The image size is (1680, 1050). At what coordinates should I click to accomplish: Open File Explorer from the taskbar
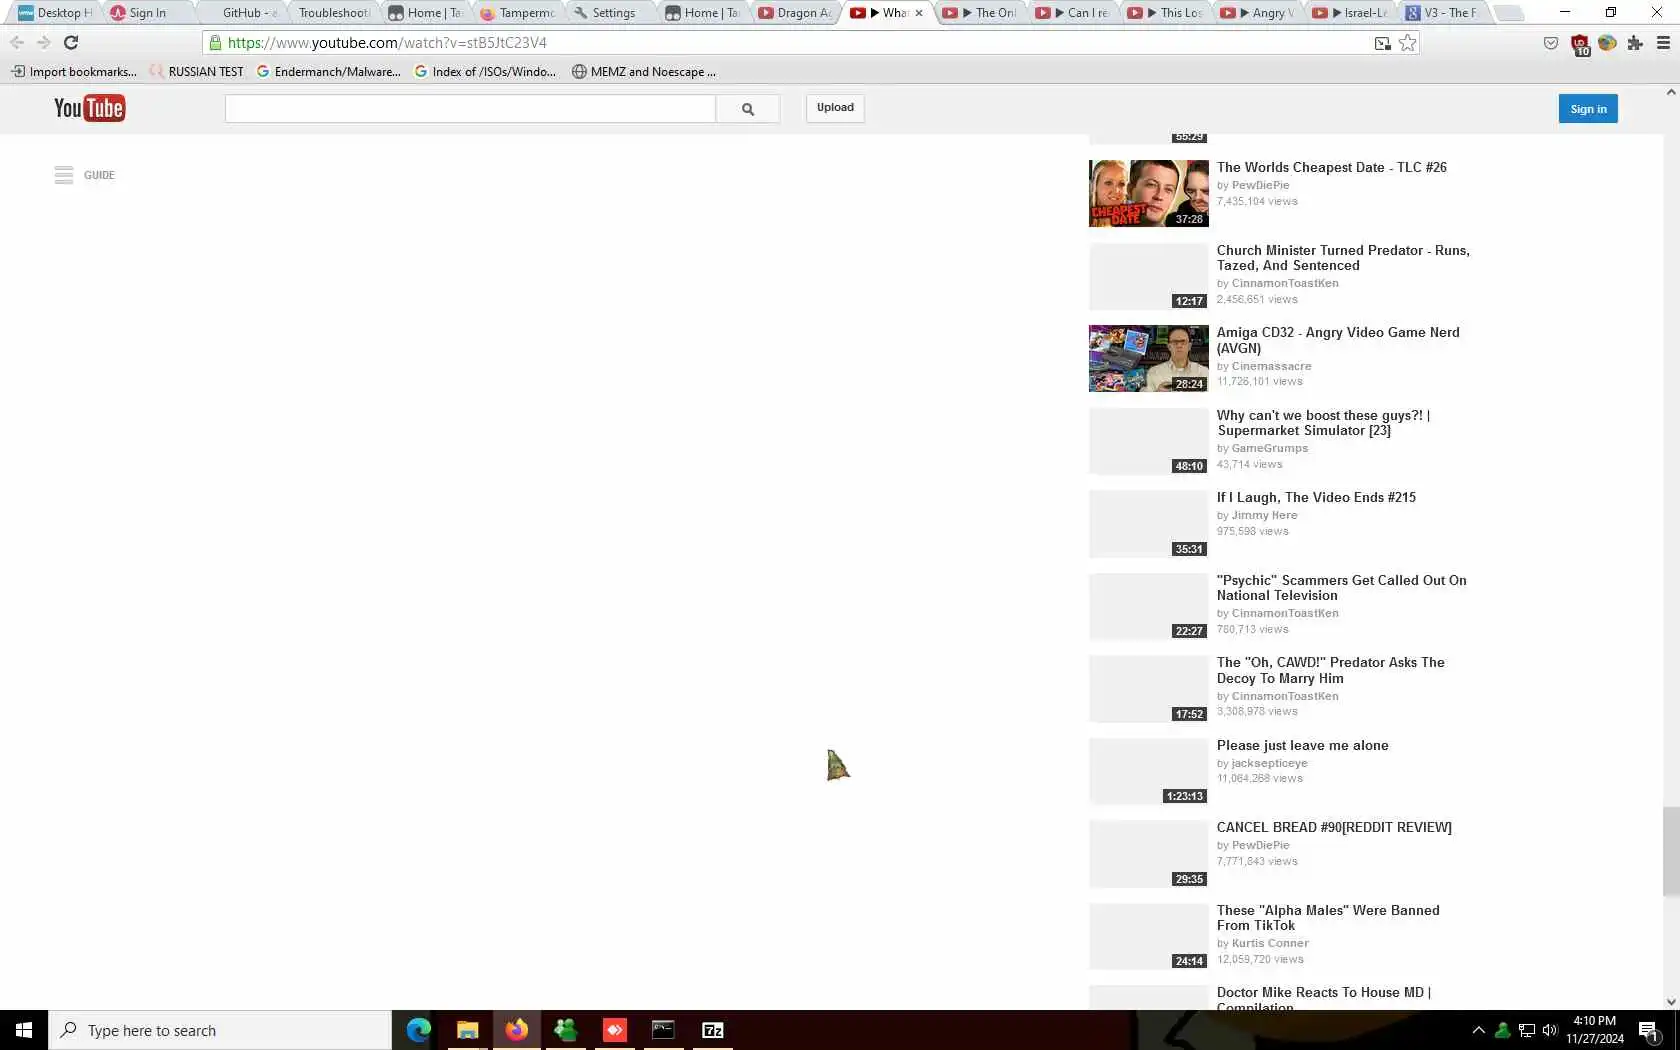pos(467,1030)
